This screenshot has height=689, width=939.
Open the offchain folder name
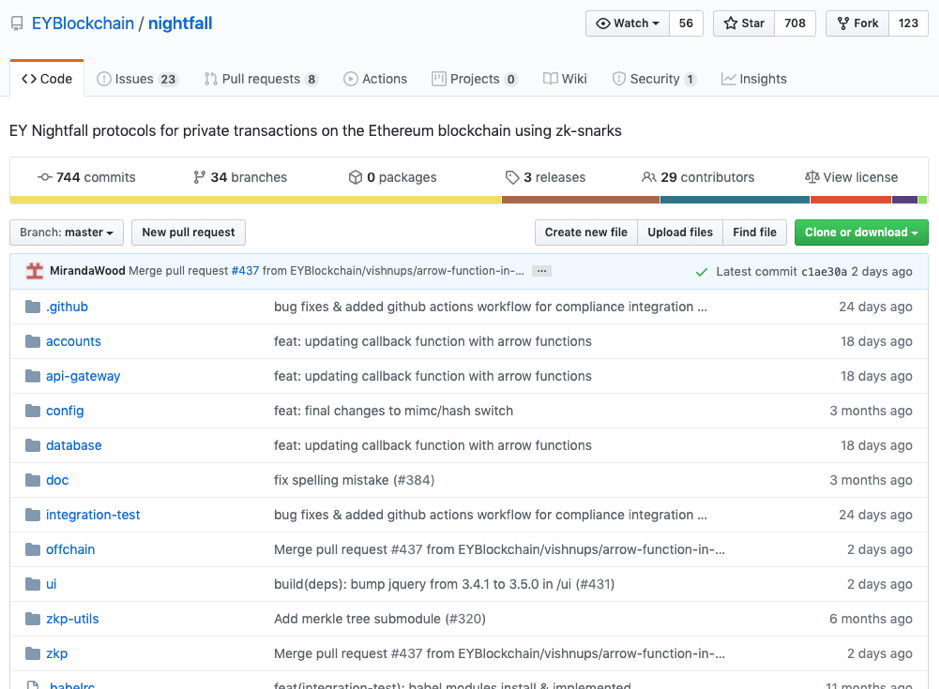point(71,550)
